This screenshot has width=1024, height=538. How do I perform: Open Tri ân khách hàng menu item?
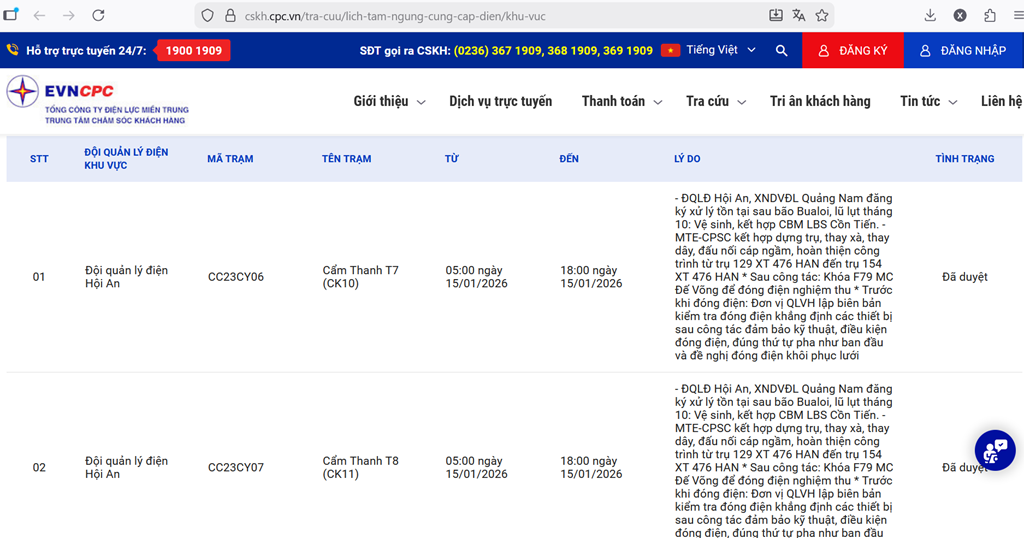click(x=820, y=101)
